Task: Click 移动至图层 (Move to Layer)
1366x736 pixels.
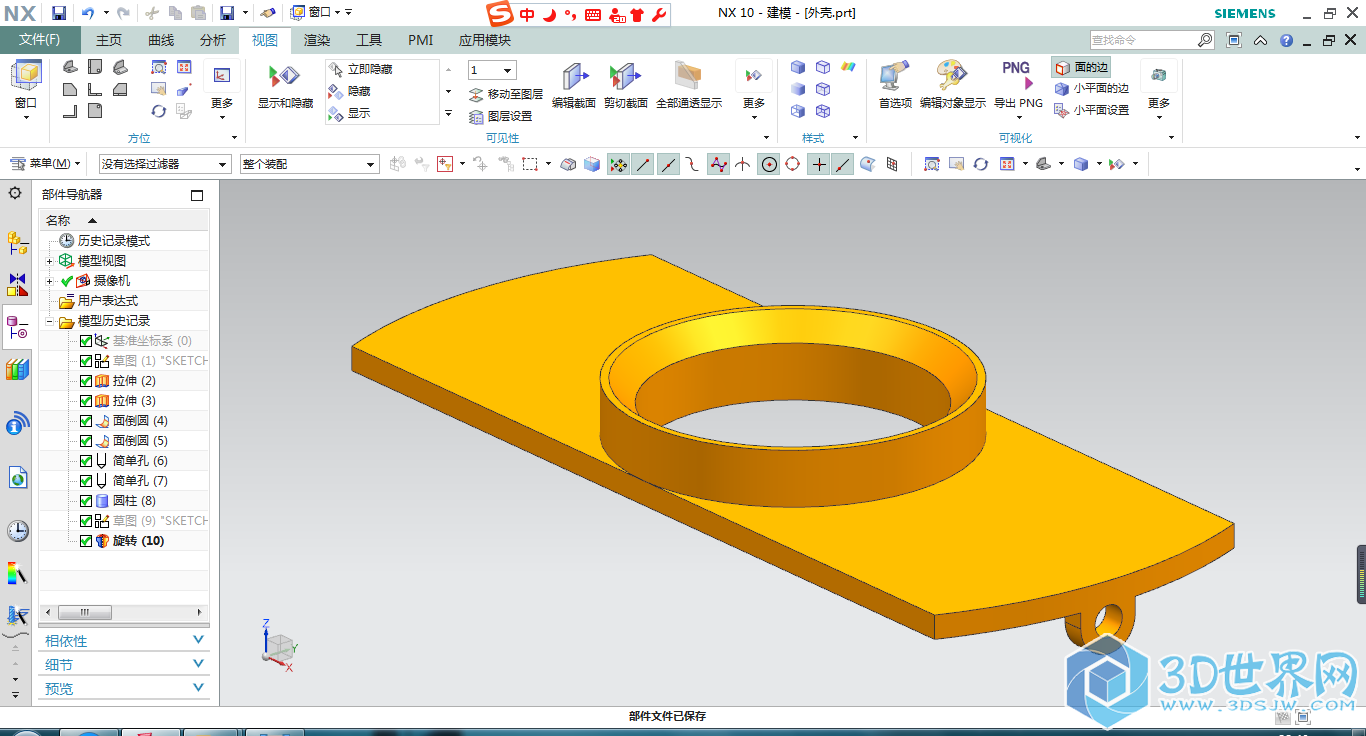Action: pyautogui.click(x=506, y=94)
